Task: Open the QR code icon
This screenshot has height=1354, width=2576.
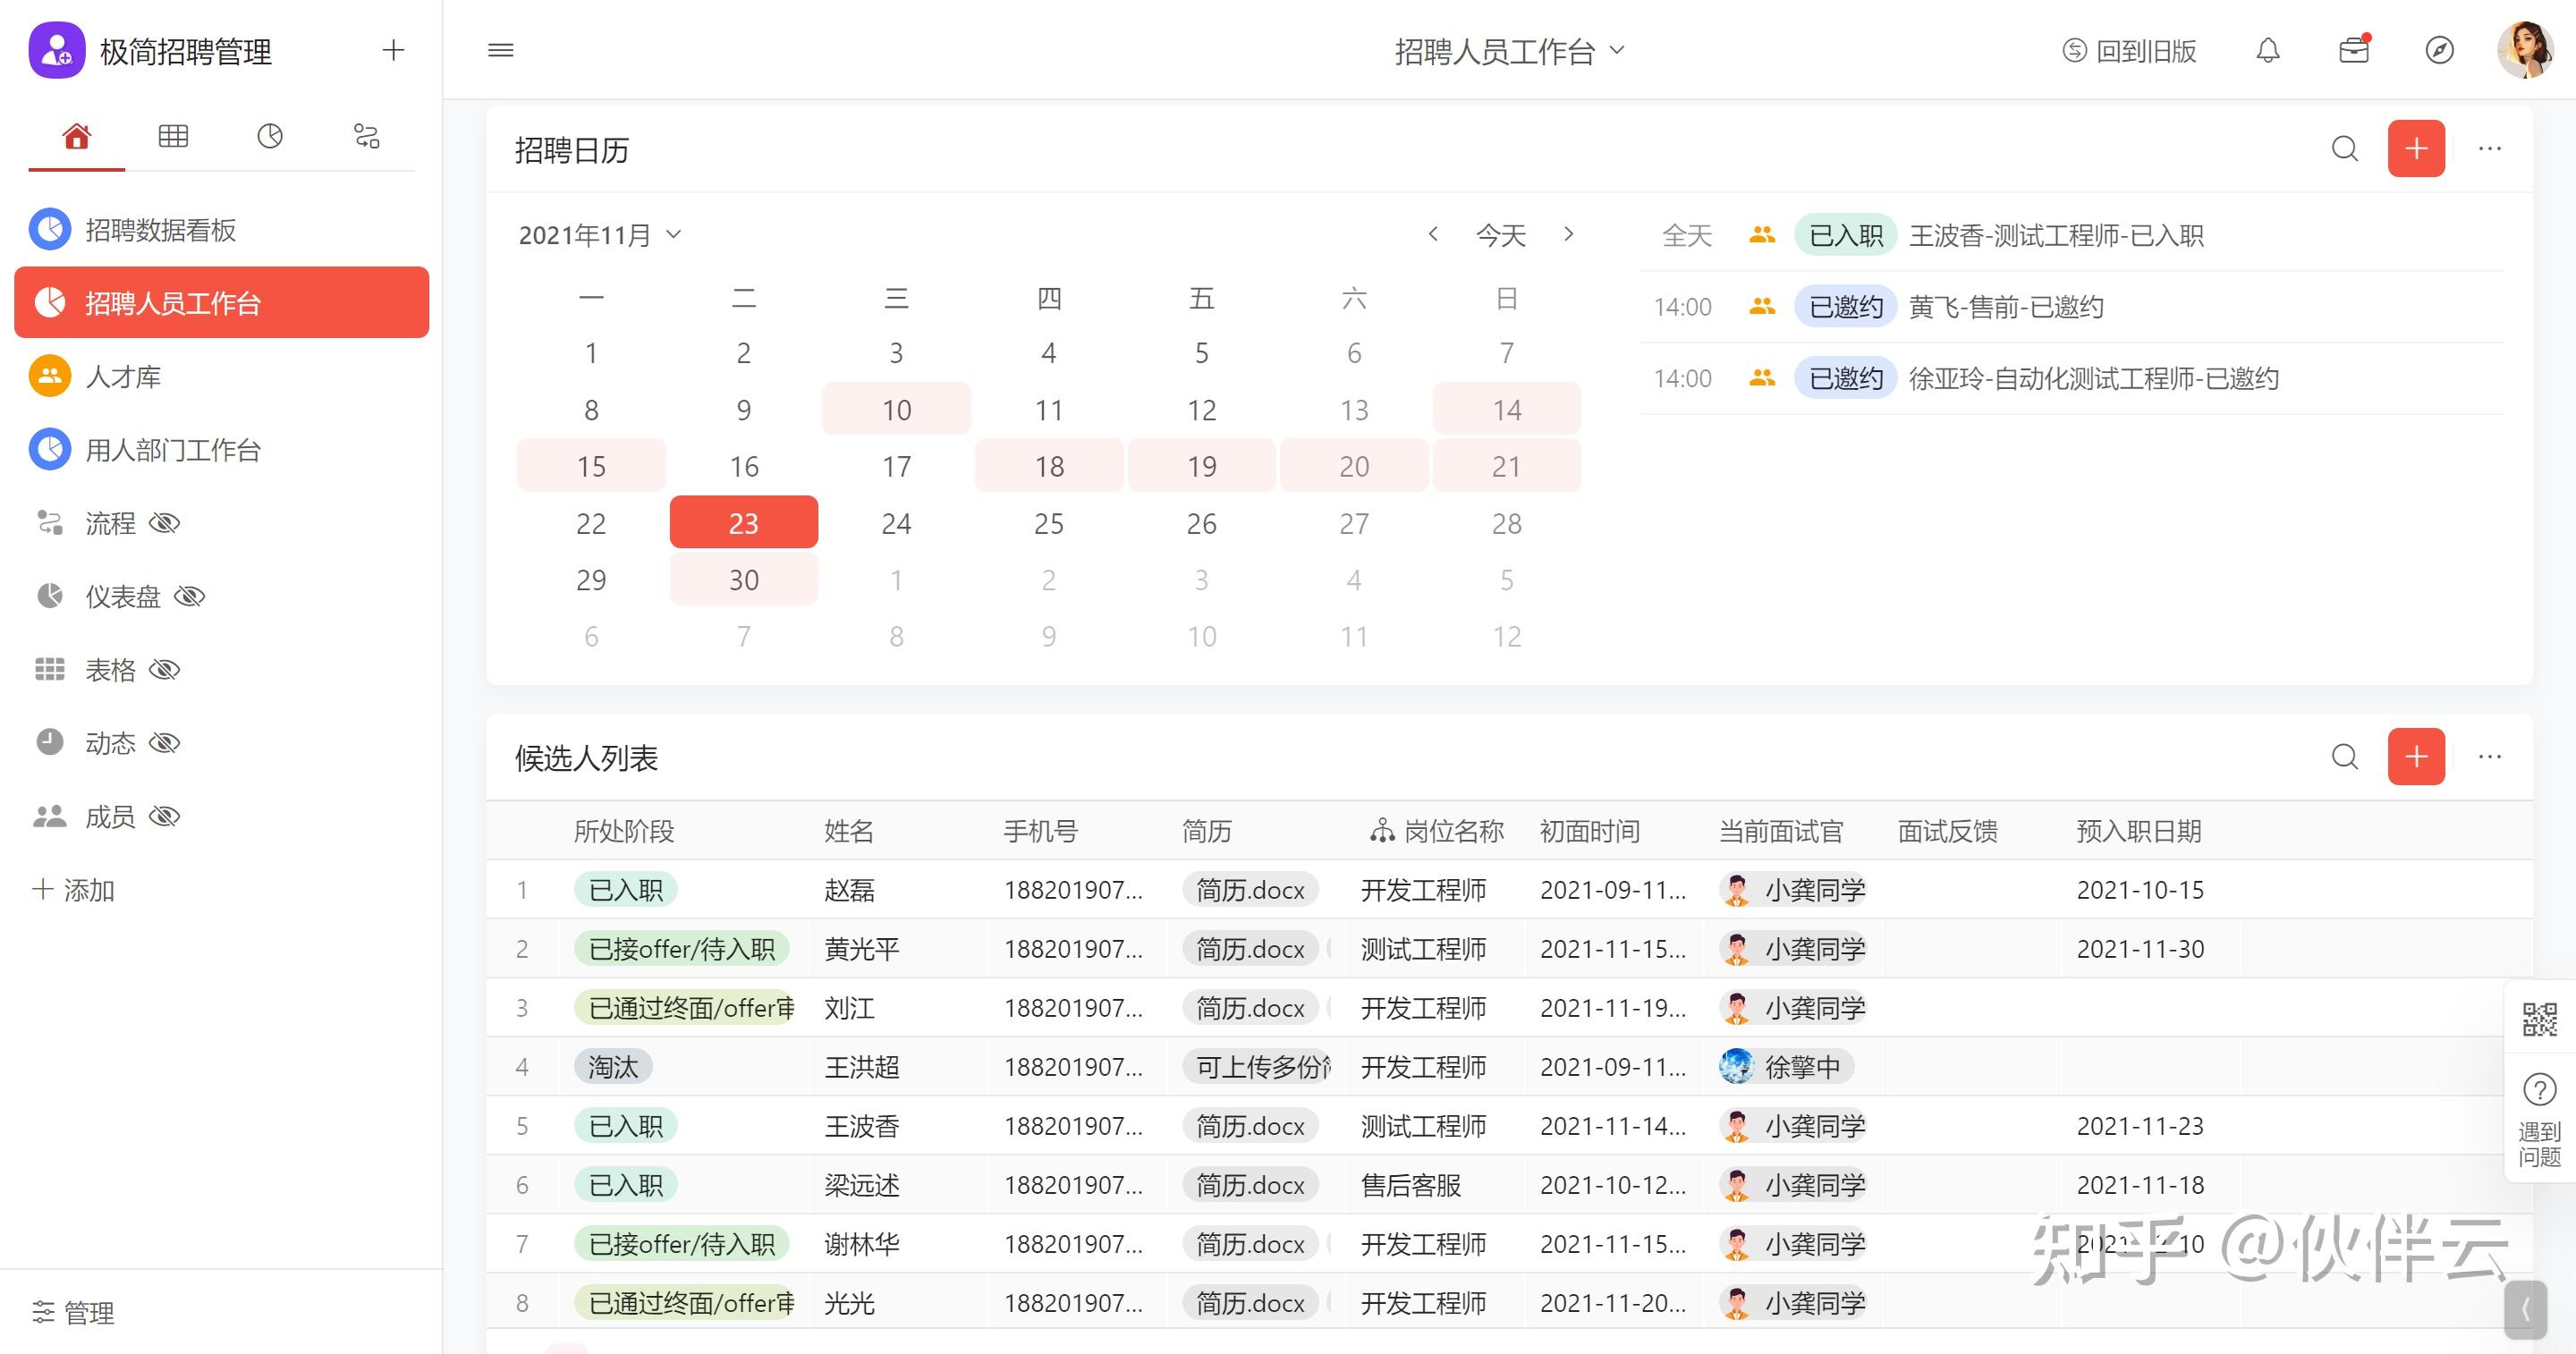Action: tap(2539, 1019)
